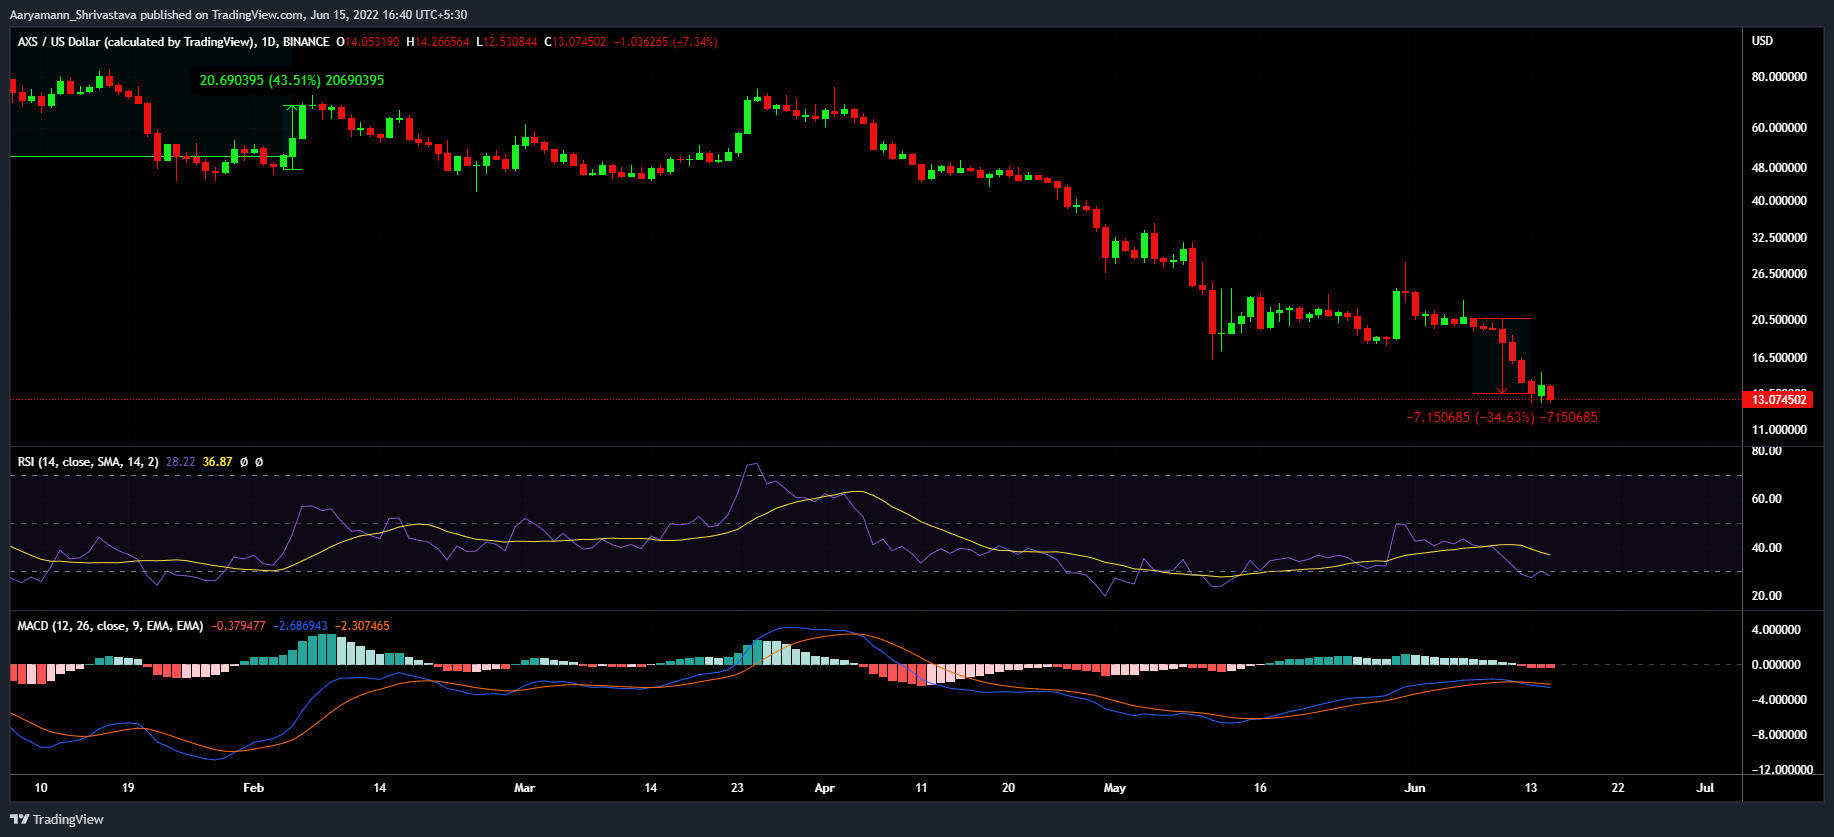Click the MACD line value −2.686943
The height and width of the screenshot is (837, 1834).
(300, 626)
